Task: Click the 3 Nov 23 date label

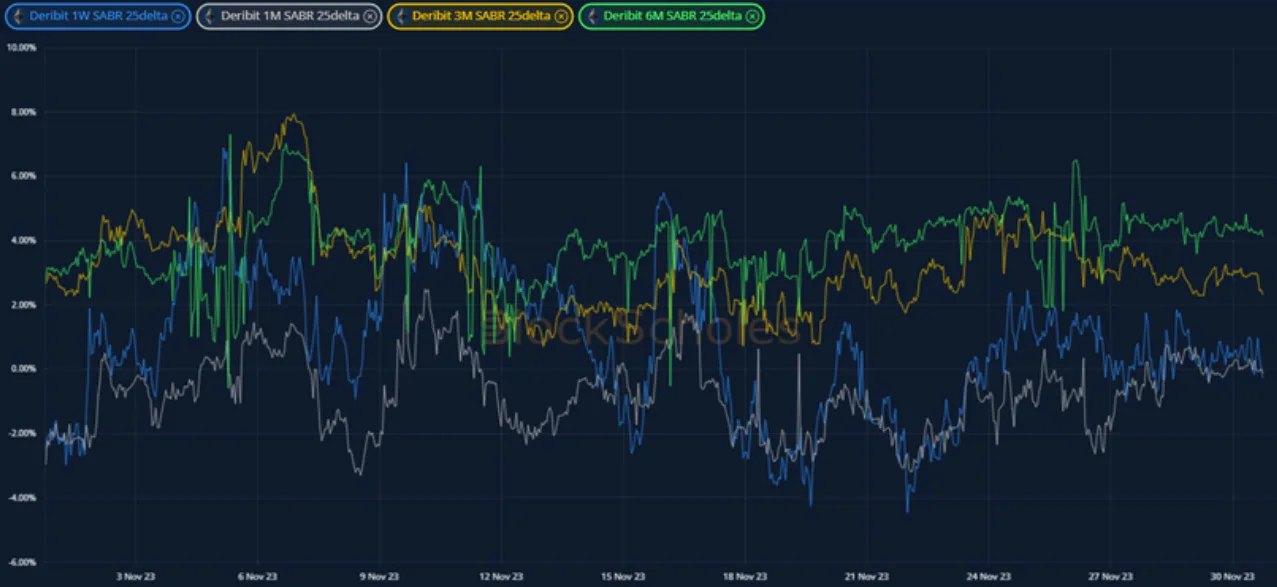Action: (136, 577)
